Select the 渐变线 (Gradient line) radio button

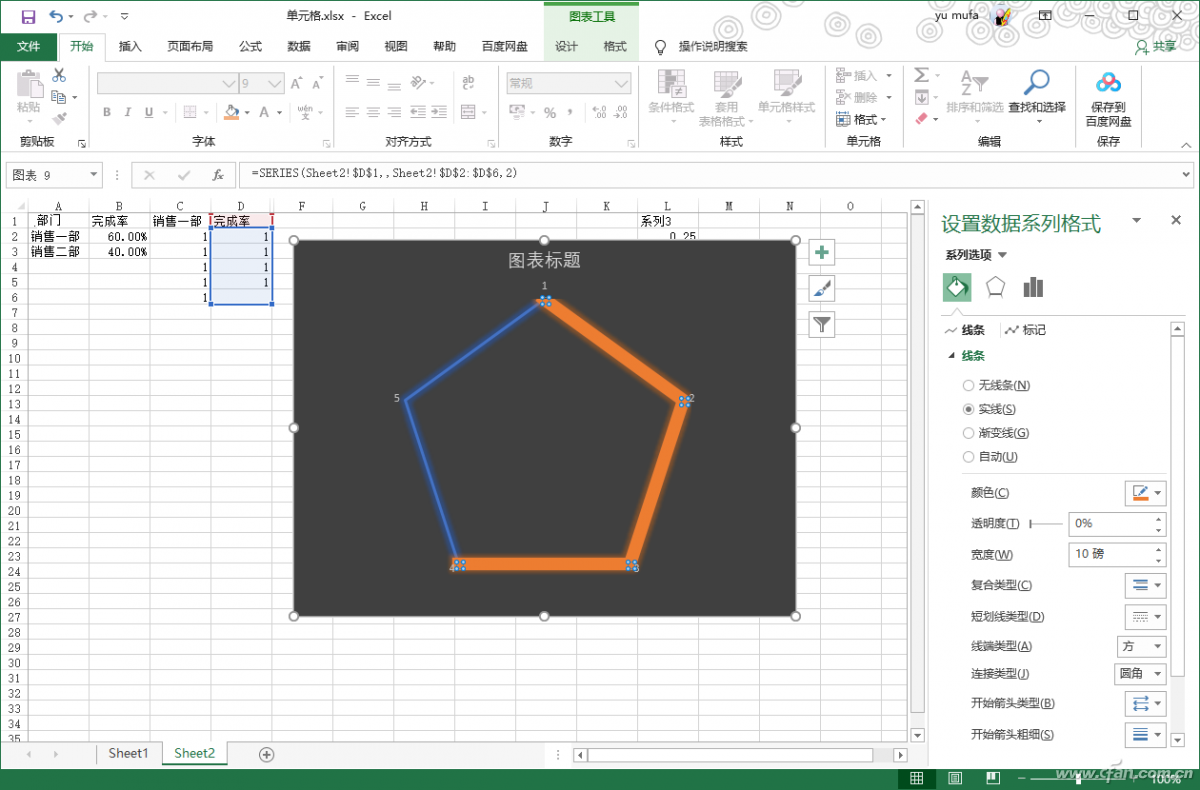click(968, 433)
